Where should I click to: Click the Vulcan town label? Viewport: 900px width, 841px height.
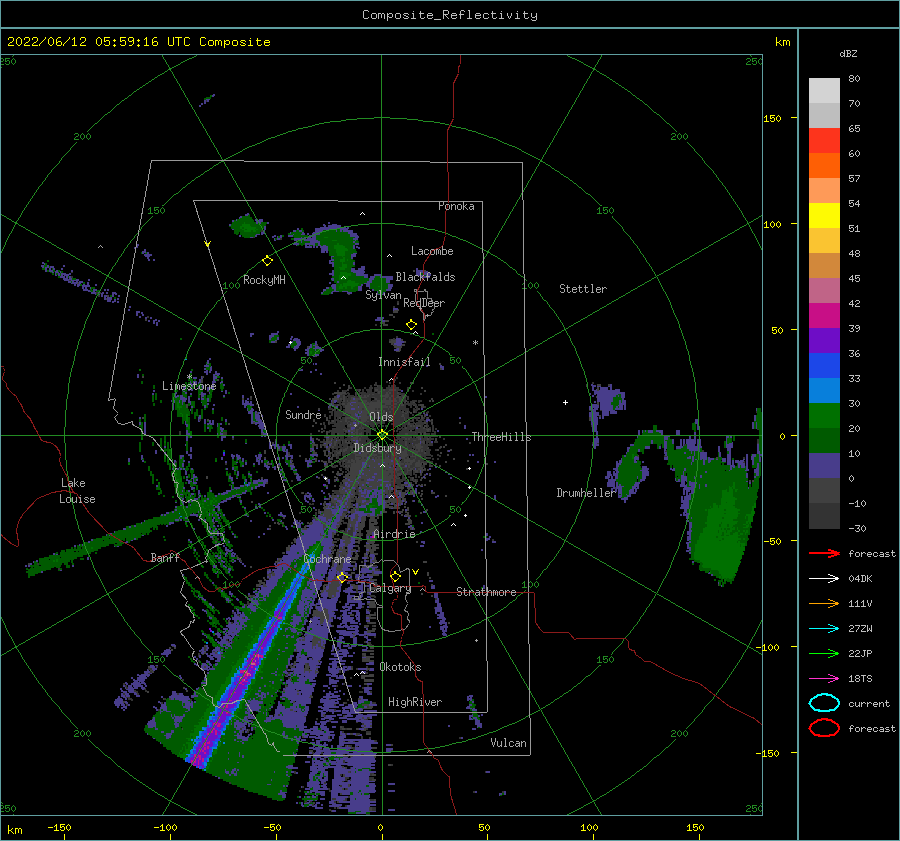[x=509, y=743]
